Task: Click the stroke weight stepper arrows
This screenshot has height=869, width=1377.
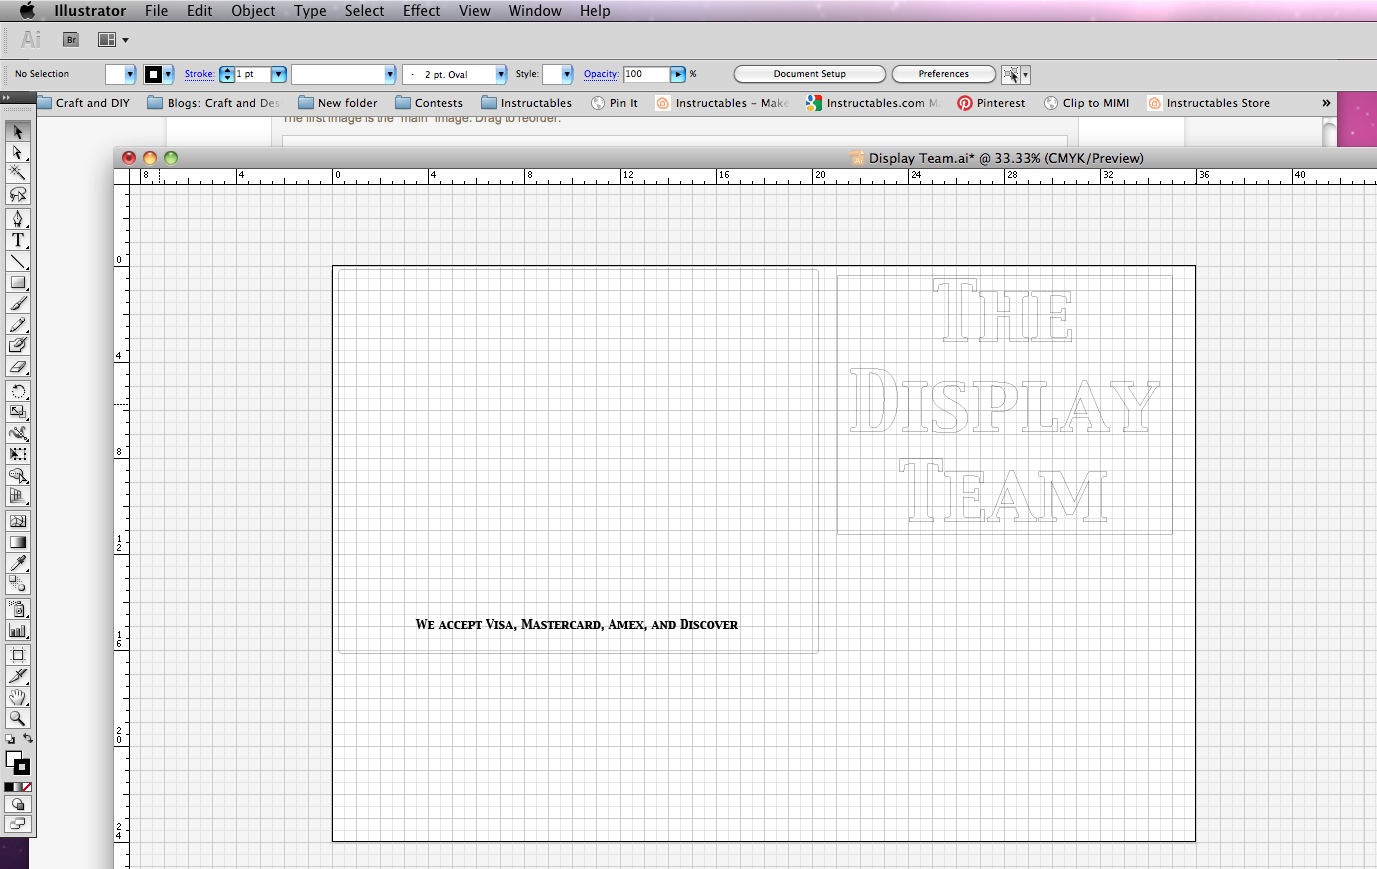Action: pyautogui.click(x=227, y=74)
